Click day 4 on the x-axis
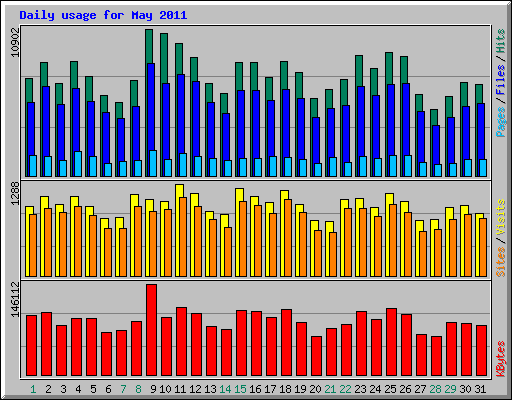Image resolution: width=512 pixels, height=400 pixels. pos(78,389)
